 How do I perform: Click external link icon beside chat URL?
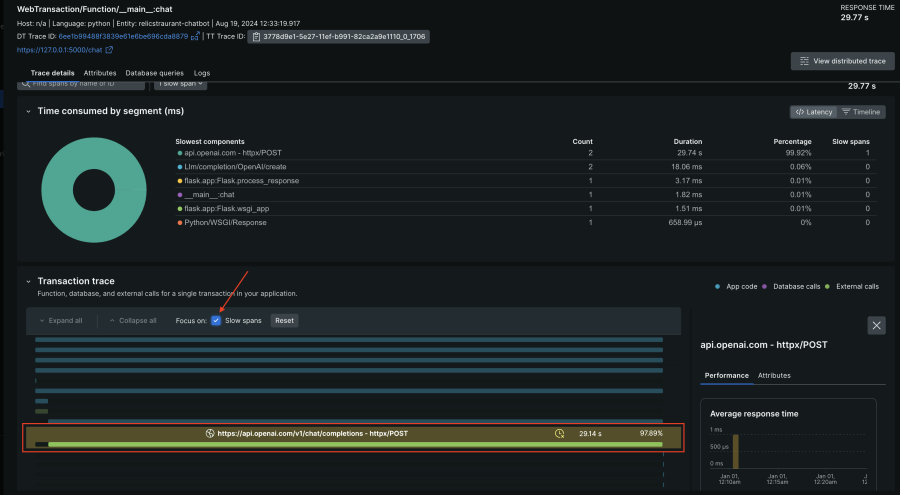(x=109, y=49)
